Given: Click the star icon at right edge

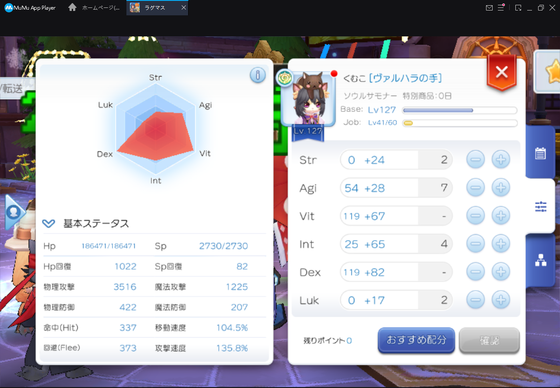Looking at the screenshot, I should coord(552,71).
